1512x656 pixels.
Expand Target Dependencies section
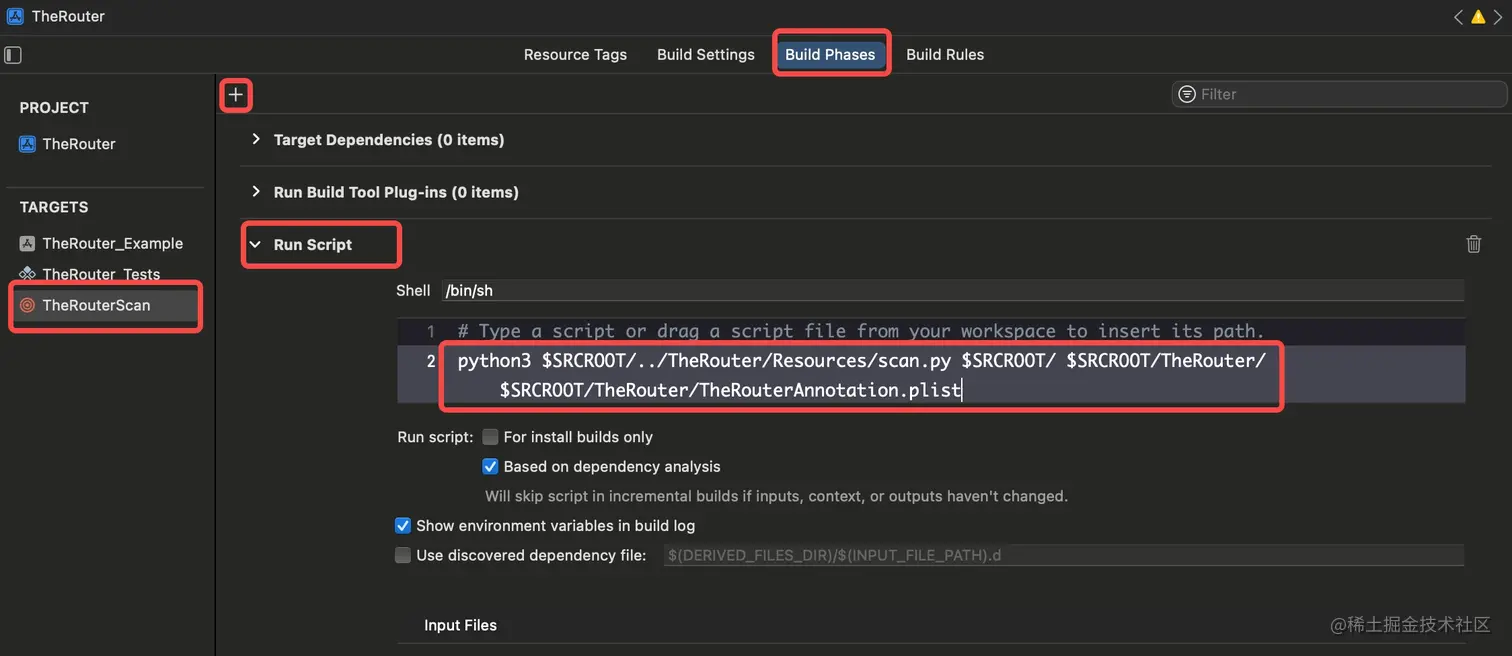coord(255,140)
